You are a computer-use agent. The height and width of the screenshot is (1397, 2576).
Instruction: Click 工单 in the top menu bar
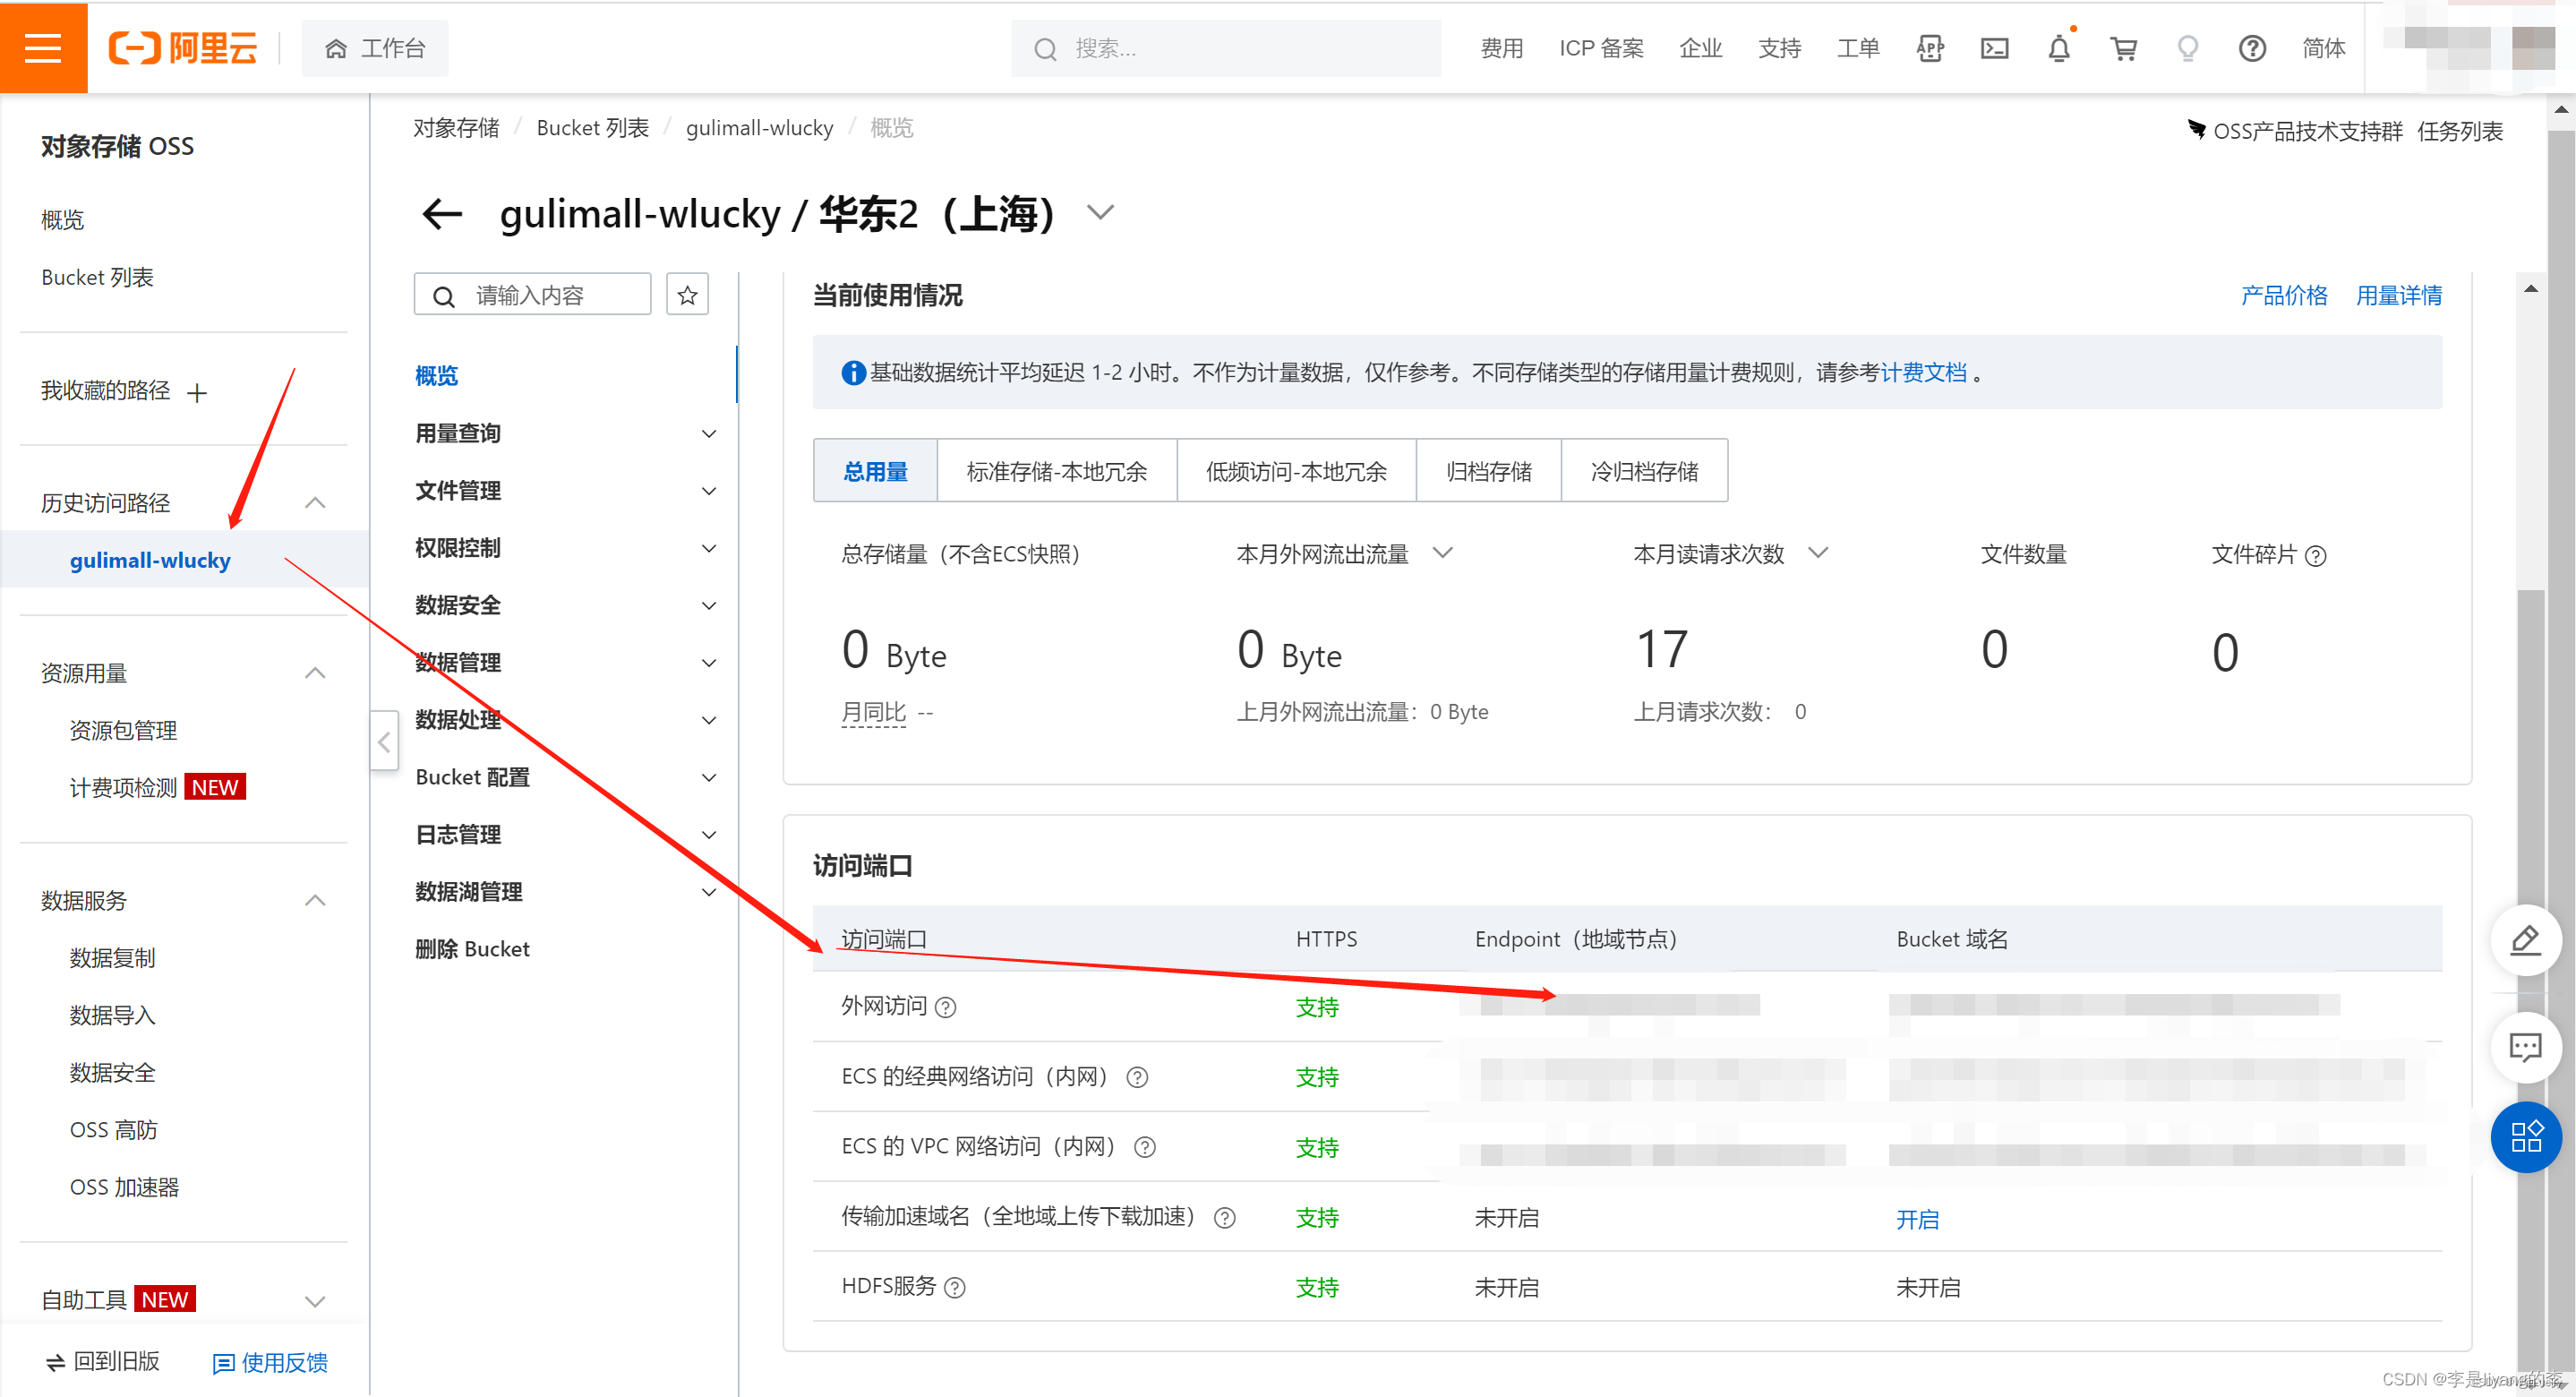click(x=1858, y=48)
